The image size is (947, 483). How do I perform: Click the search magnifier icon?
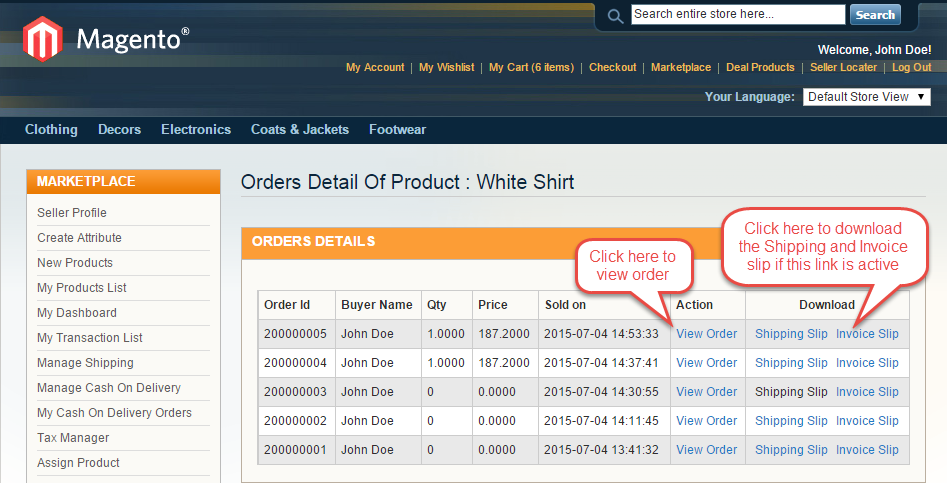[615, 16]
